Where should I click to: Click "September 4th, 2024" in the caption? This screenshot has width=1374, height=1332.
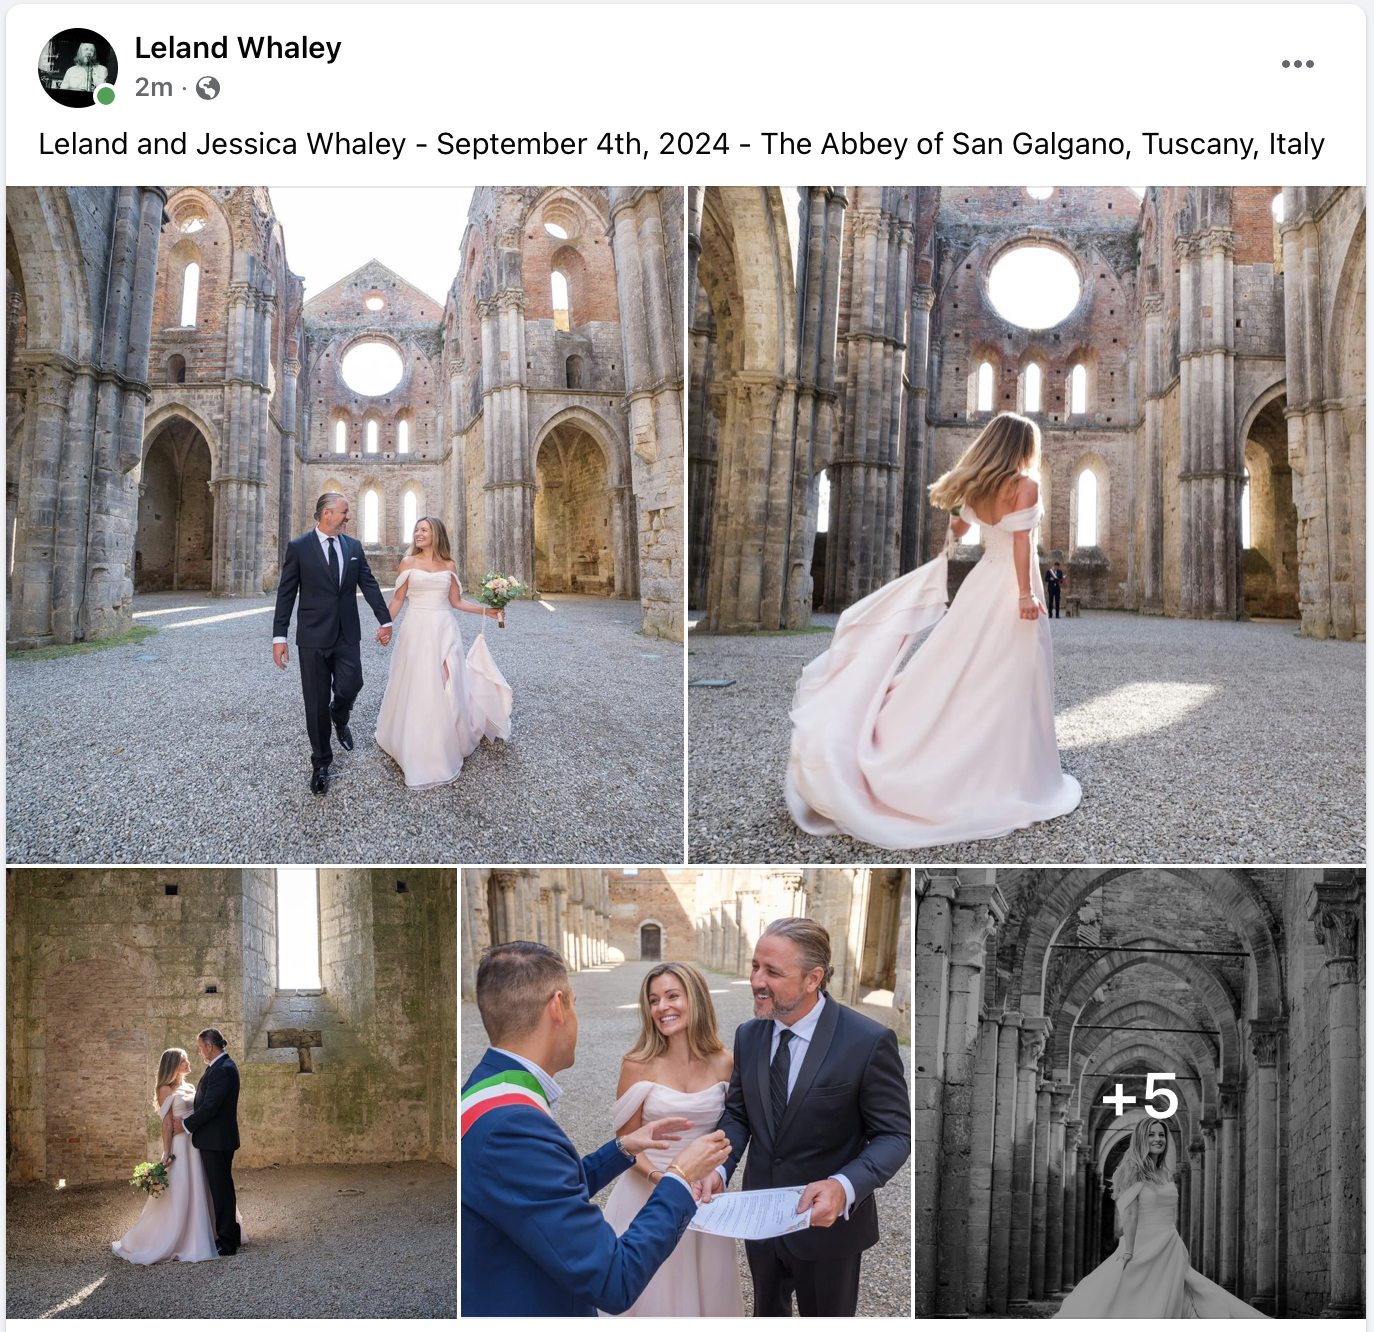[583, 144]
